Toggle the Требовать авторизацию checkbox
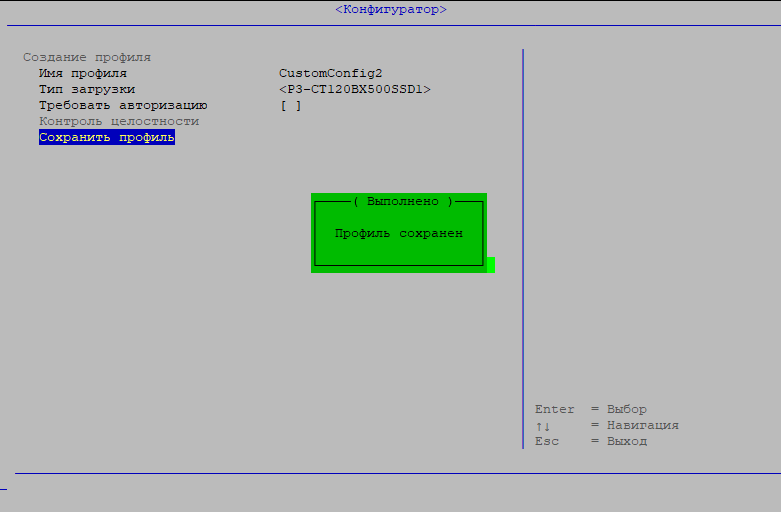Viewport: 781px width, 512px height. click(x=290, y=105)
